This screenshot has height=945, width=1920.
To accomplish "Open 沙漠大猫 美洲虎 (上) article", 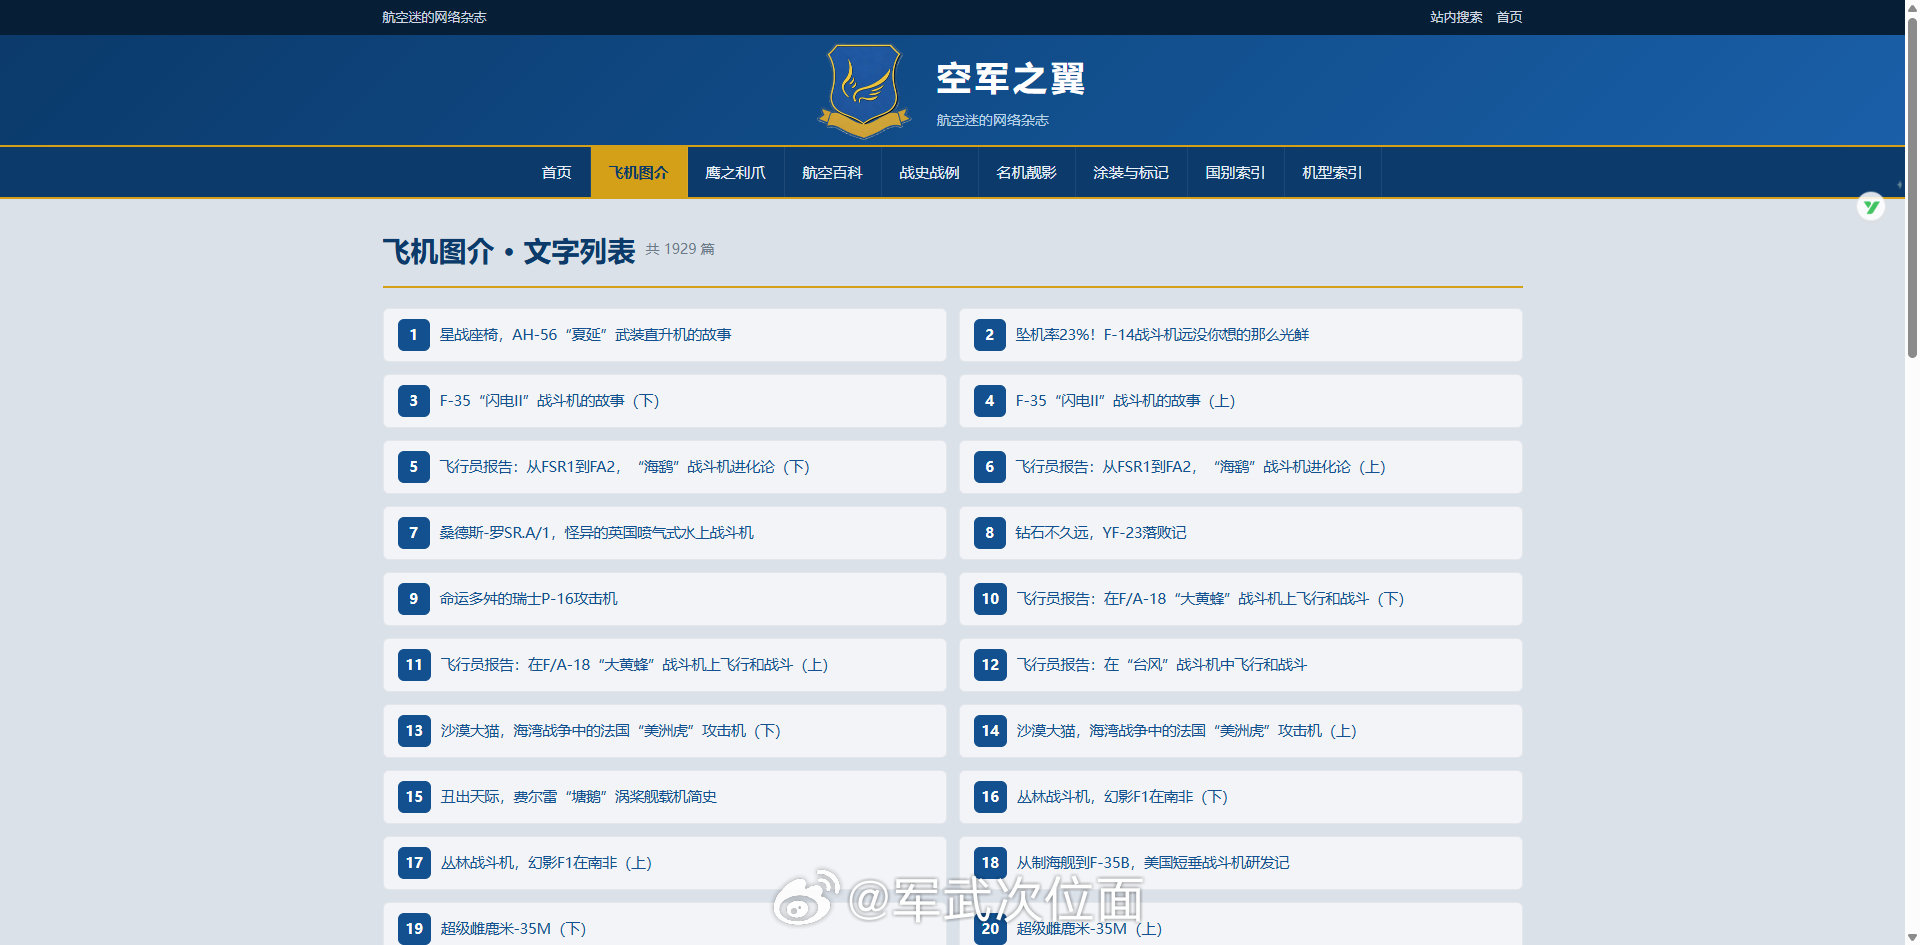I will [1186, 731].
